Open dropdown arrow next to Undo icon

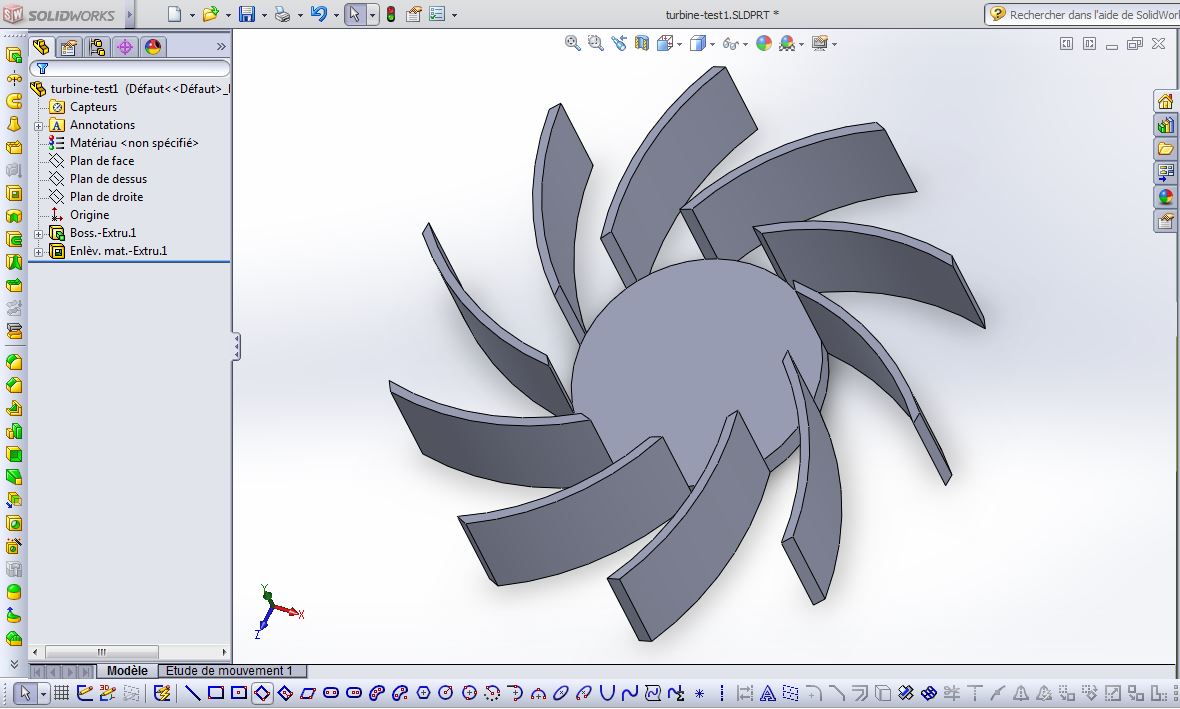point(336,15)
